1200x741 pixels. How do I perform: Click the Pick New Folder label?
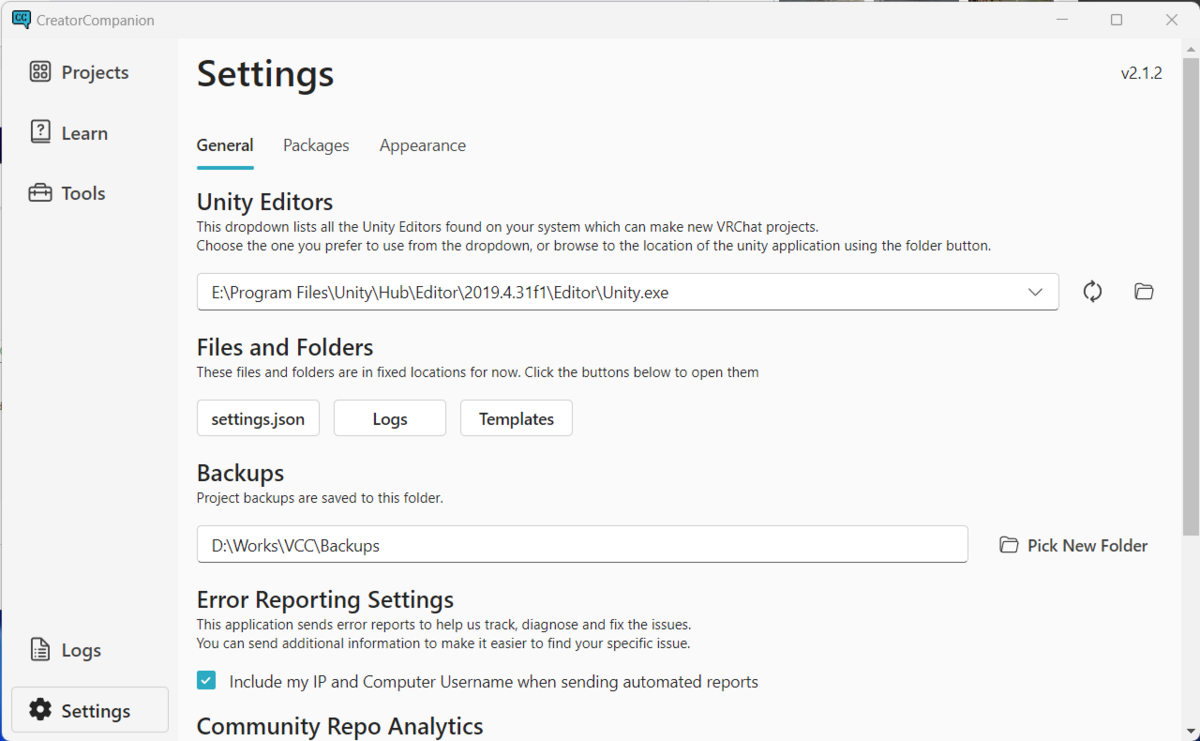[1087, 545]
